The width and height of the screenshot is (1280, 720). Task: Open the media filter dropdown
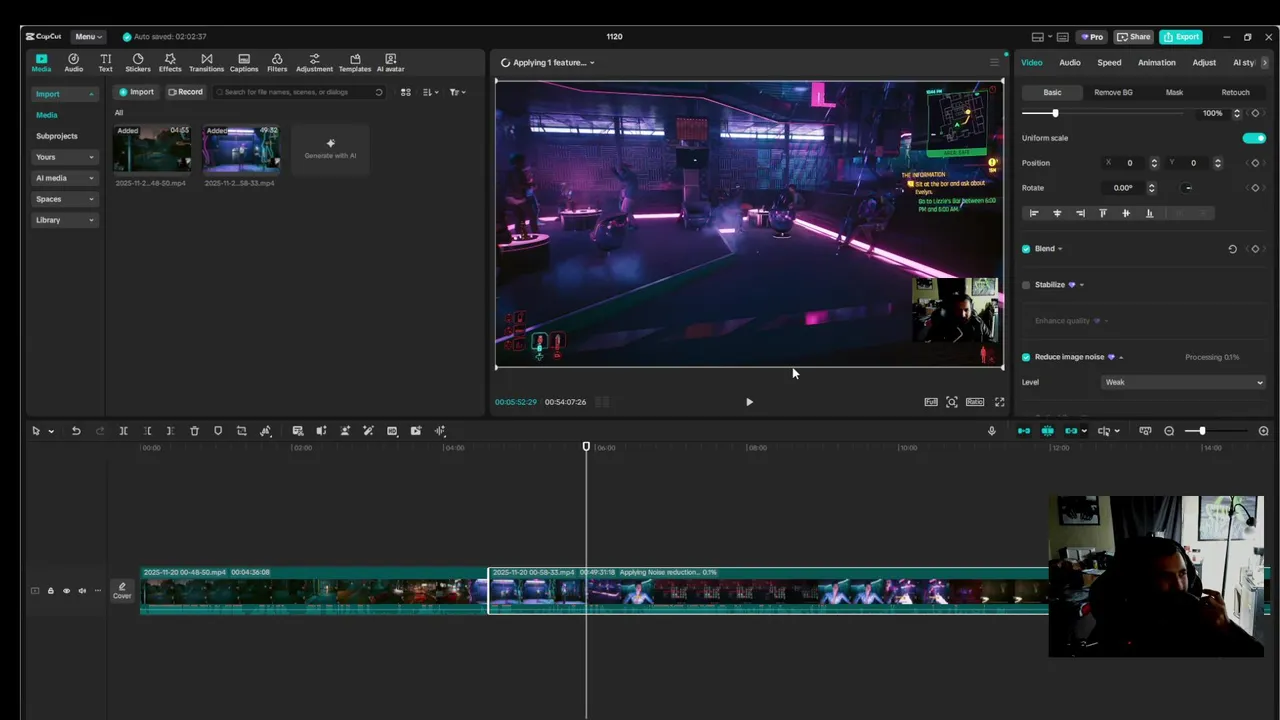(456, 92)
